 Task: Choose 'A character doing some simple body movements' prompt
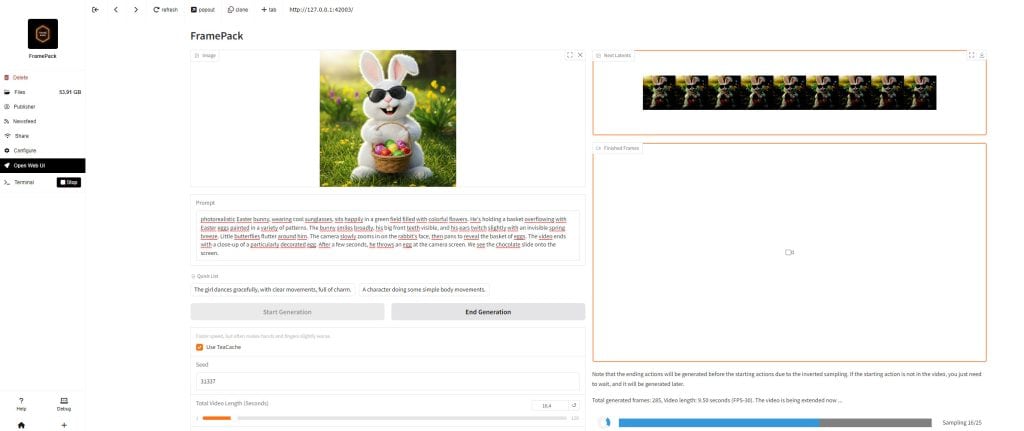(x=424, y=289)
